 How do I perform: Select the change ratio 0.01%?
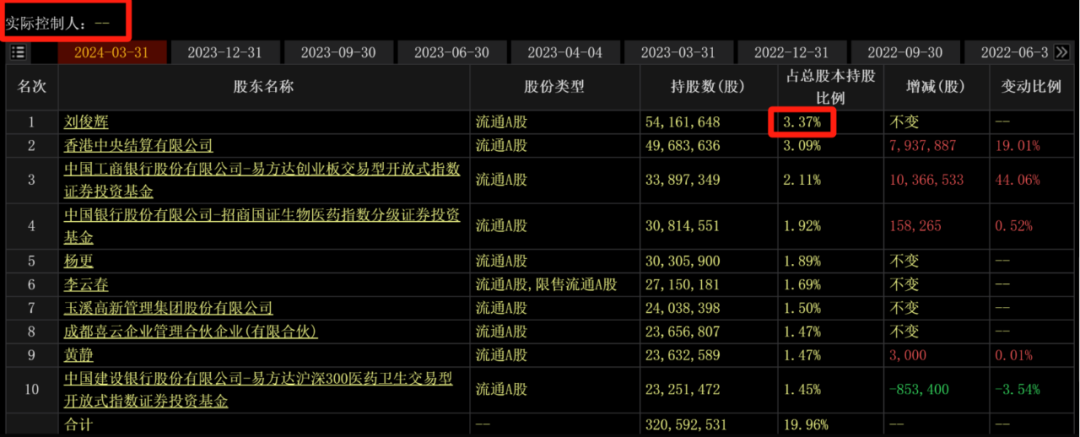(1012, 355)
